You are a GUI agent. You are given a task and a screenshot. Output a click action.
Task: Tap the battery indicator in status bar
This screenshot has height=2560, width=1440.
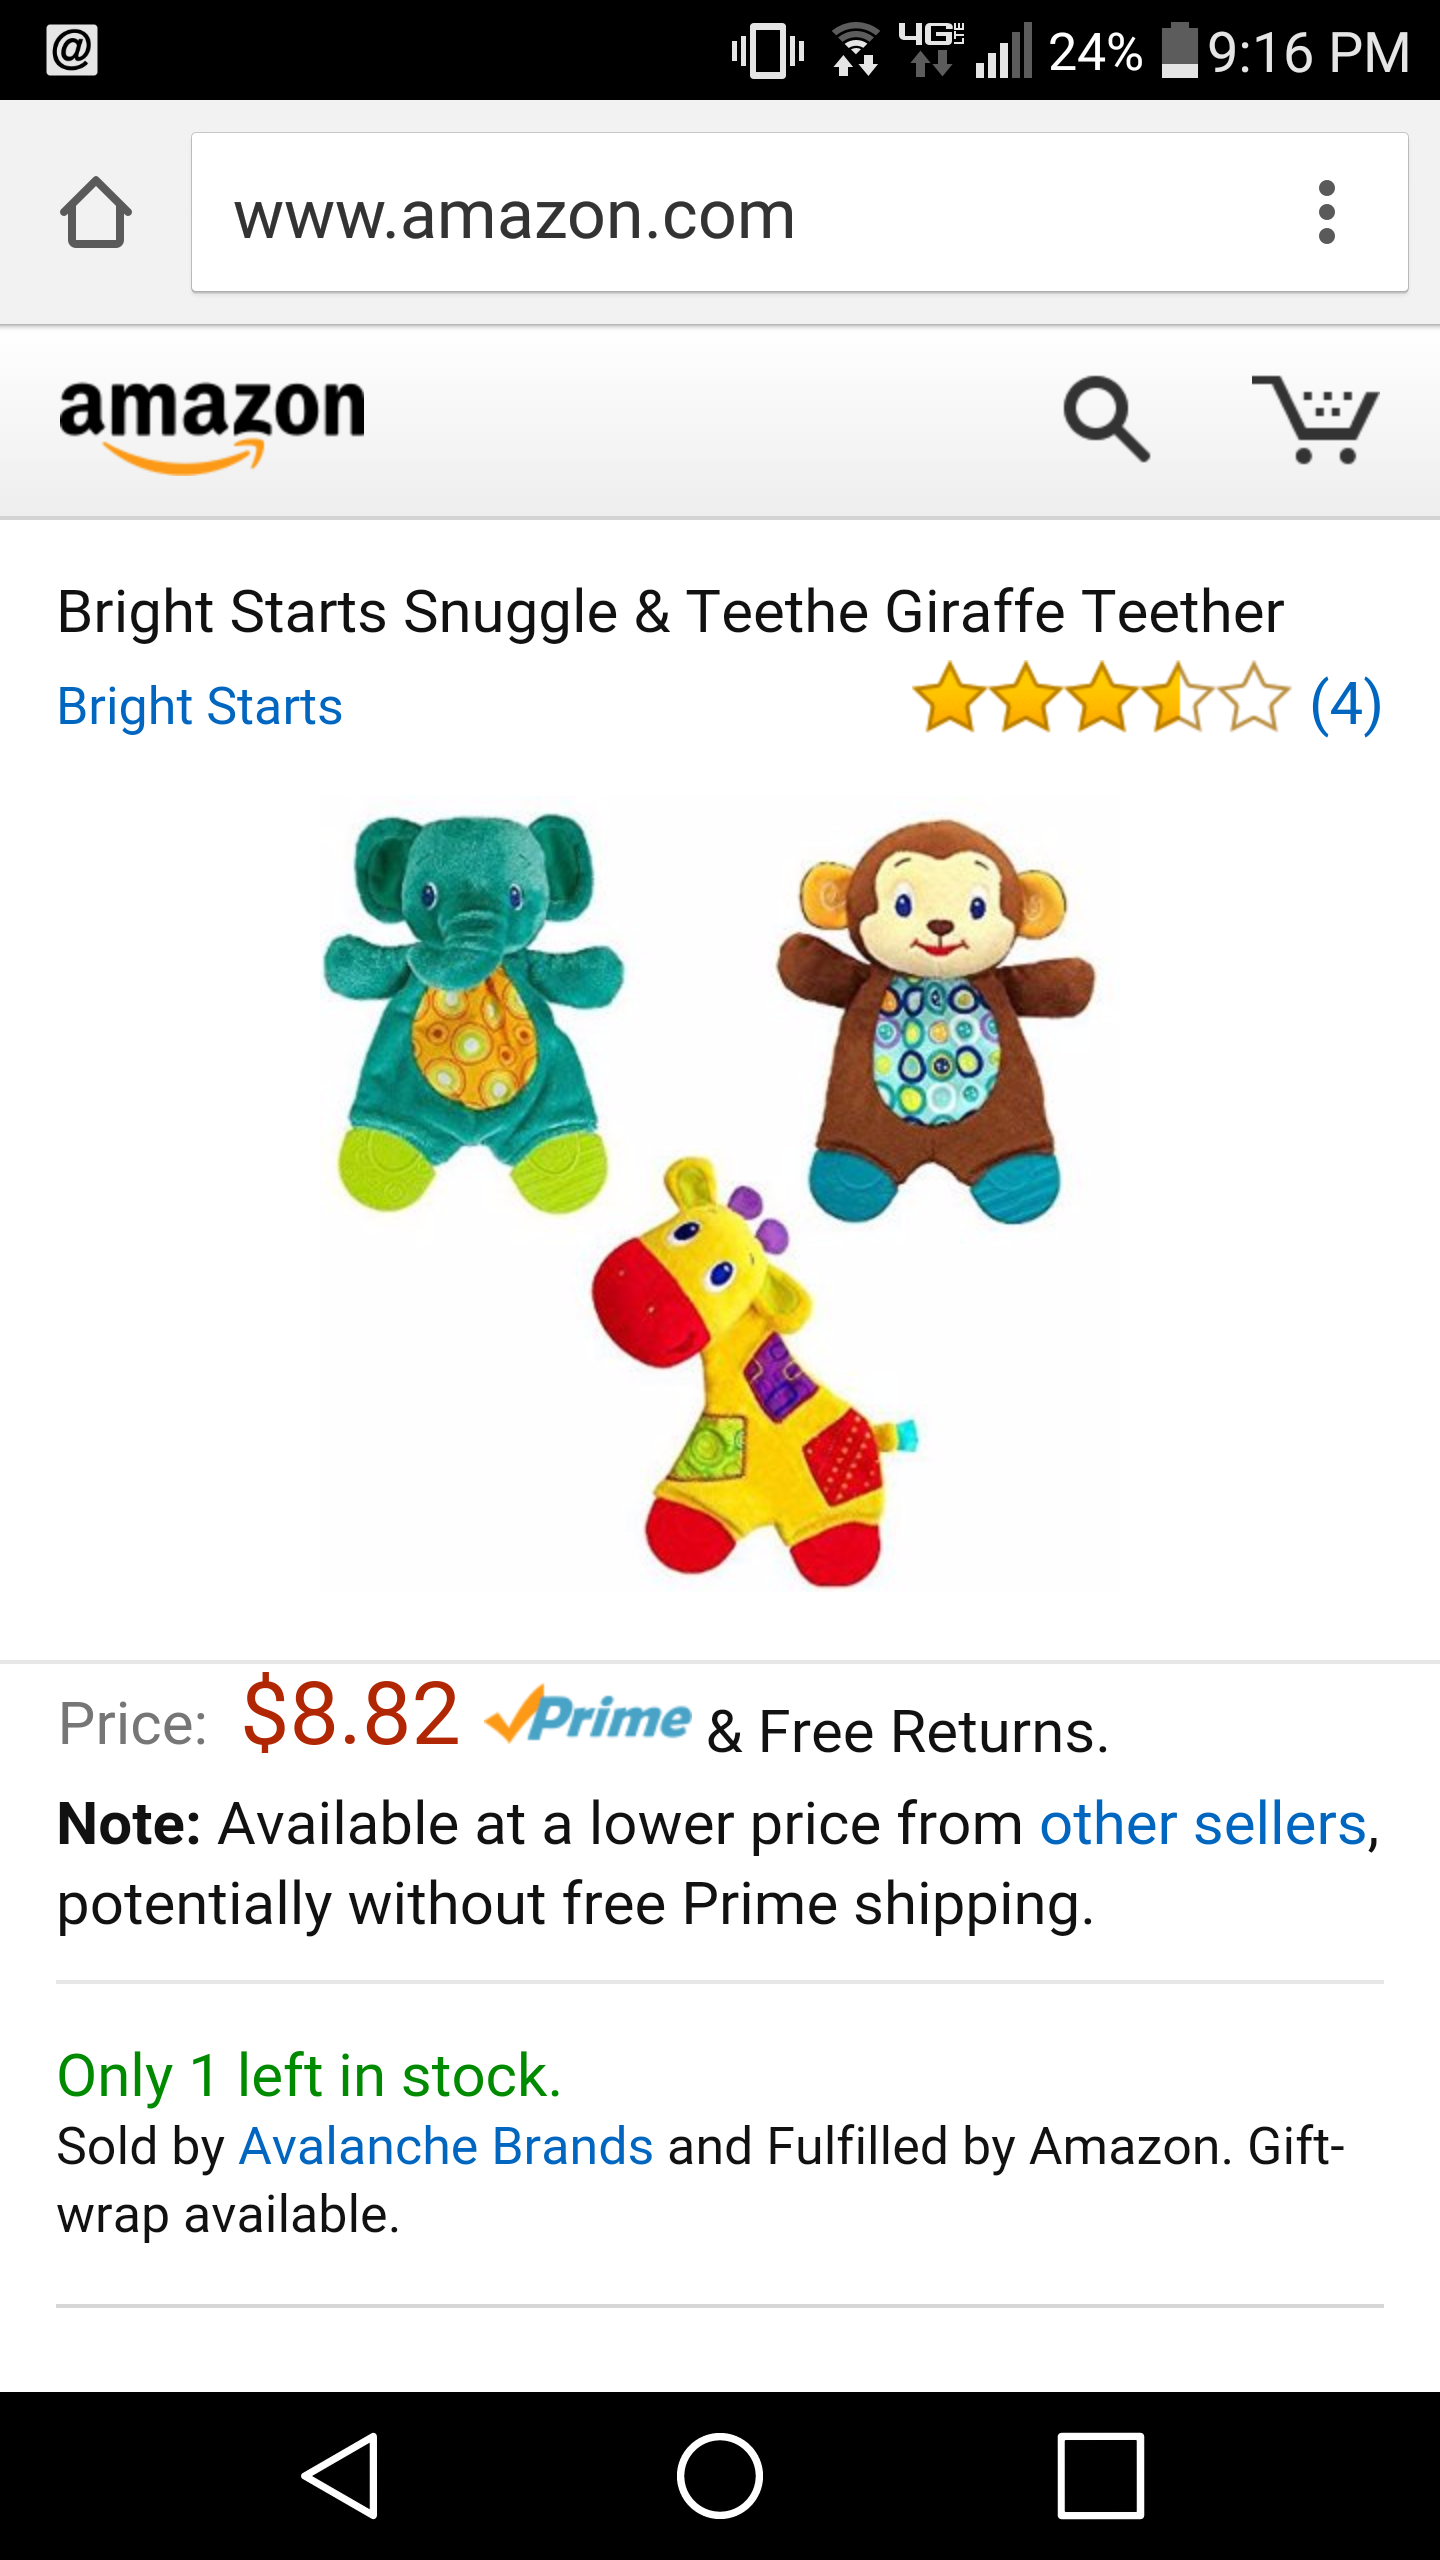click(1180, 50)
